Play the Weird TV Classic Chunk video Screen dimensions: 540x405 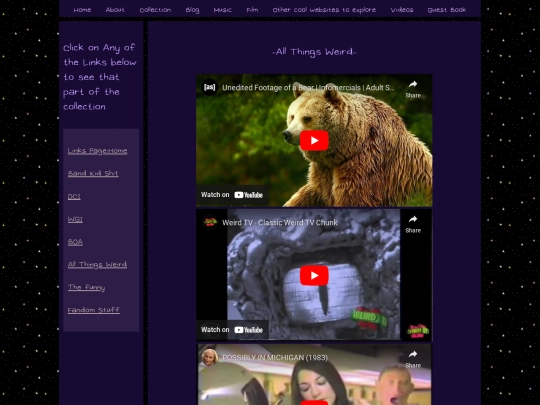314,276
